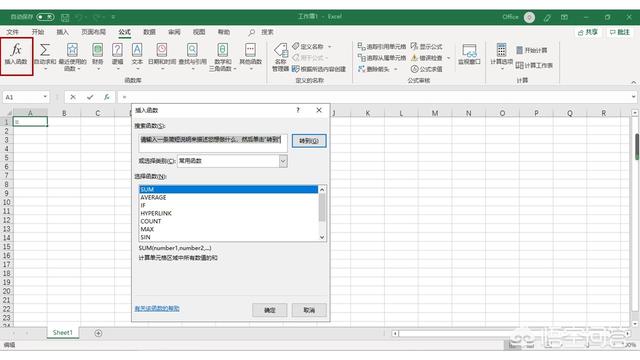
Task: Click the account avatar next to Office
Action: click(529, 17)
